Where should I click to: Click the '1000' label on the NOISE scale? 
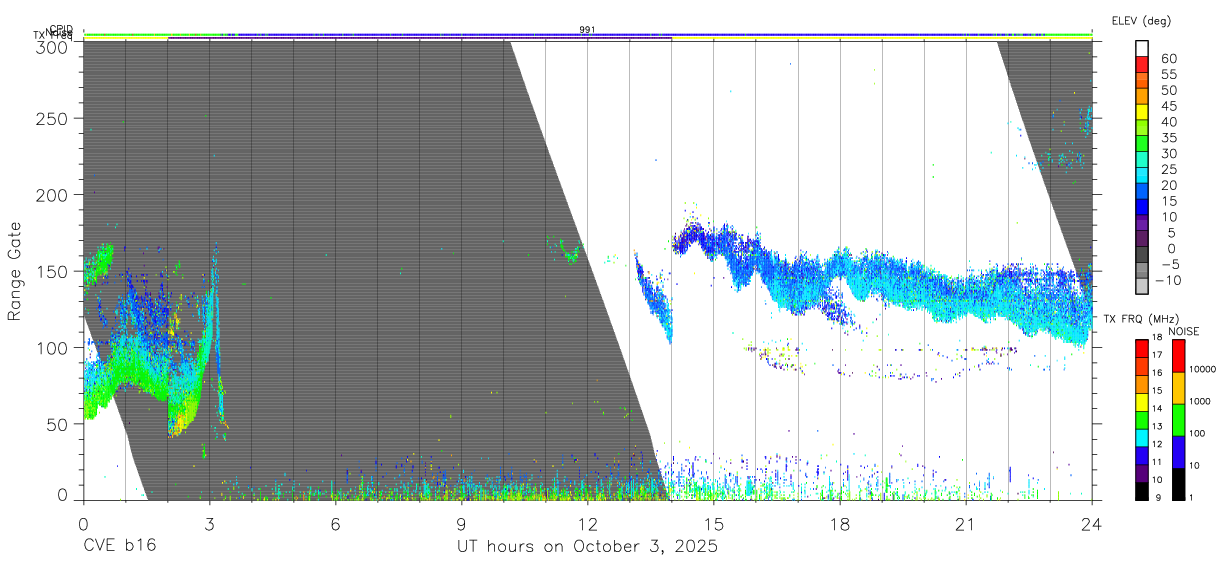coord(1200,401)
